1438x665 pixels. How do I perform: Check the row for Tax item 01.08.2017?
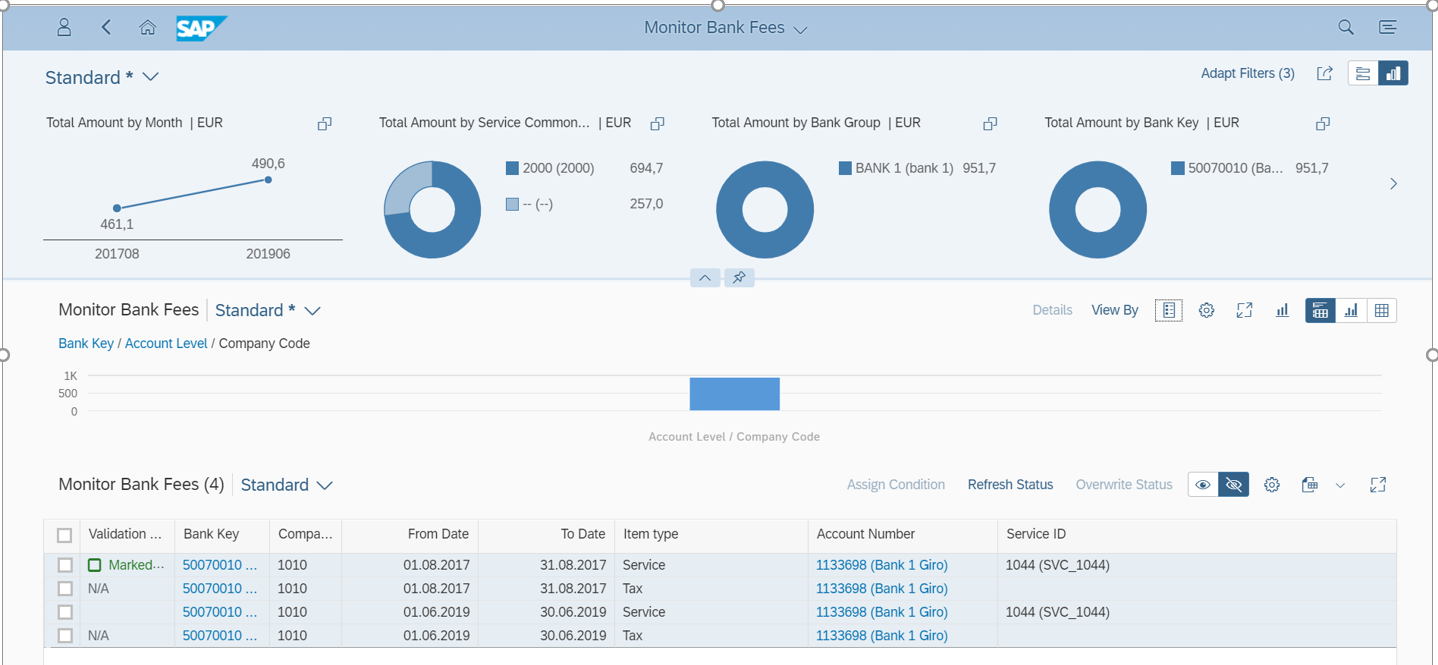65,588
